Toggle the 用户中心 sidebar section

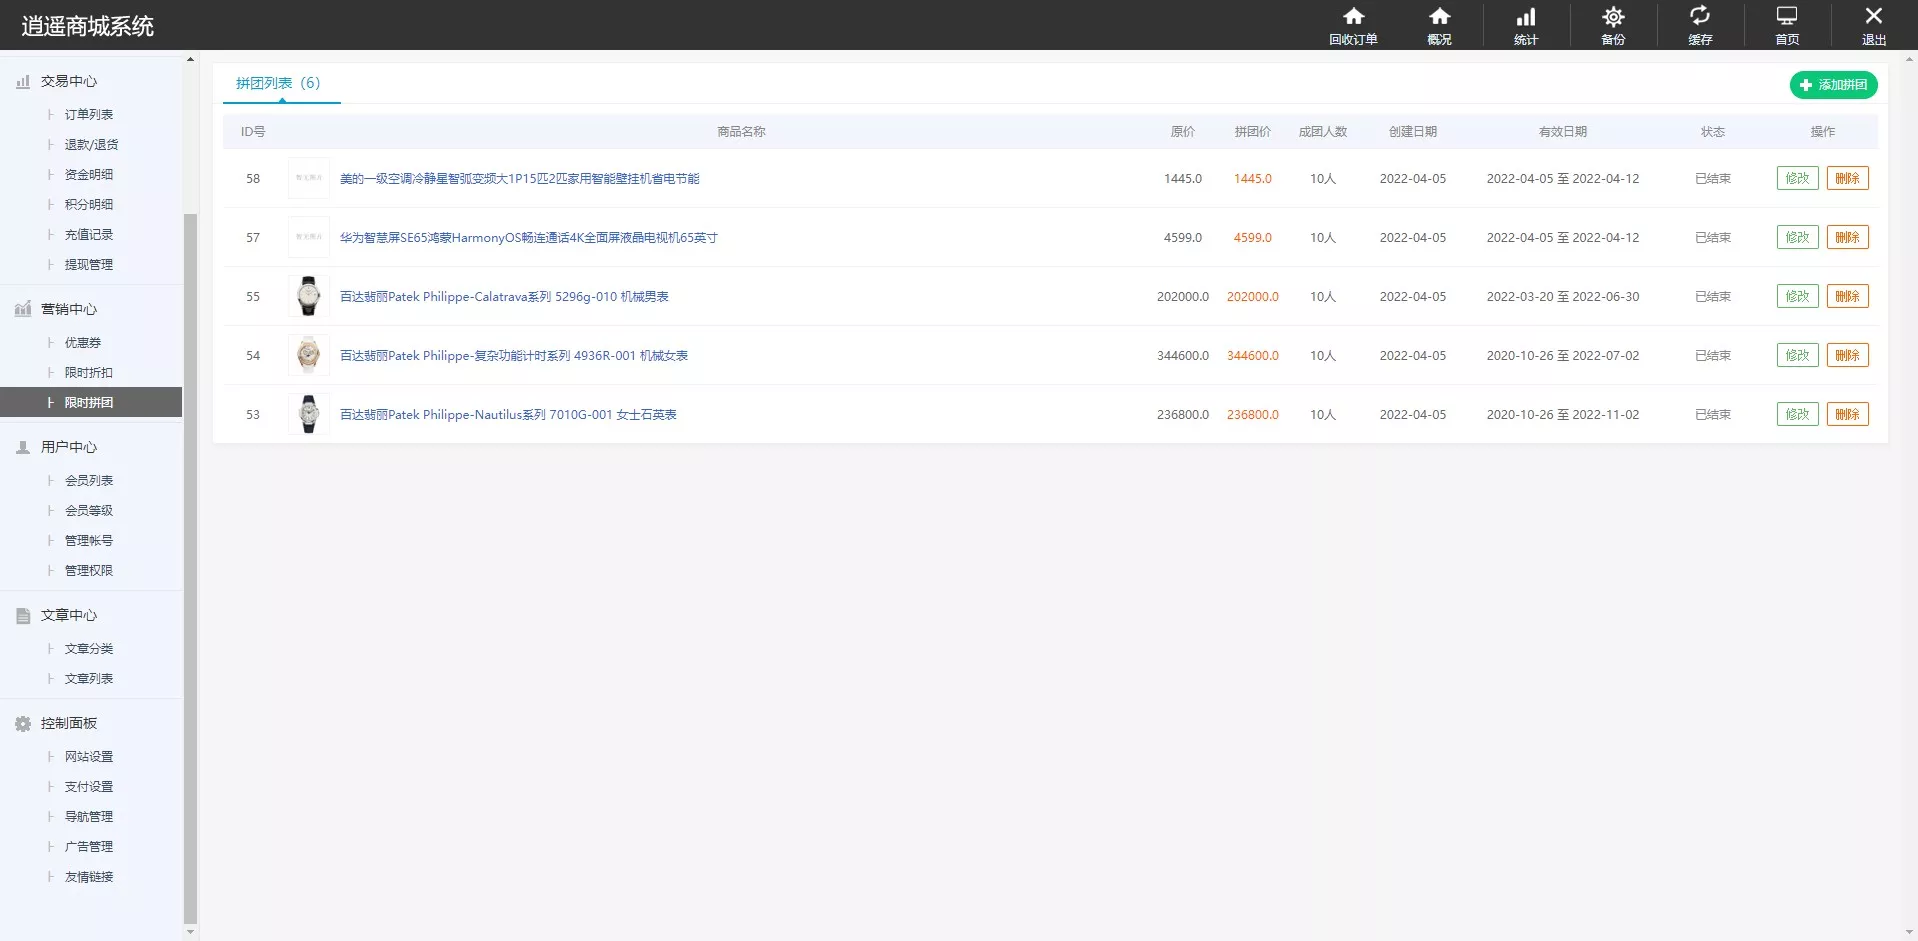pos(68,447)
